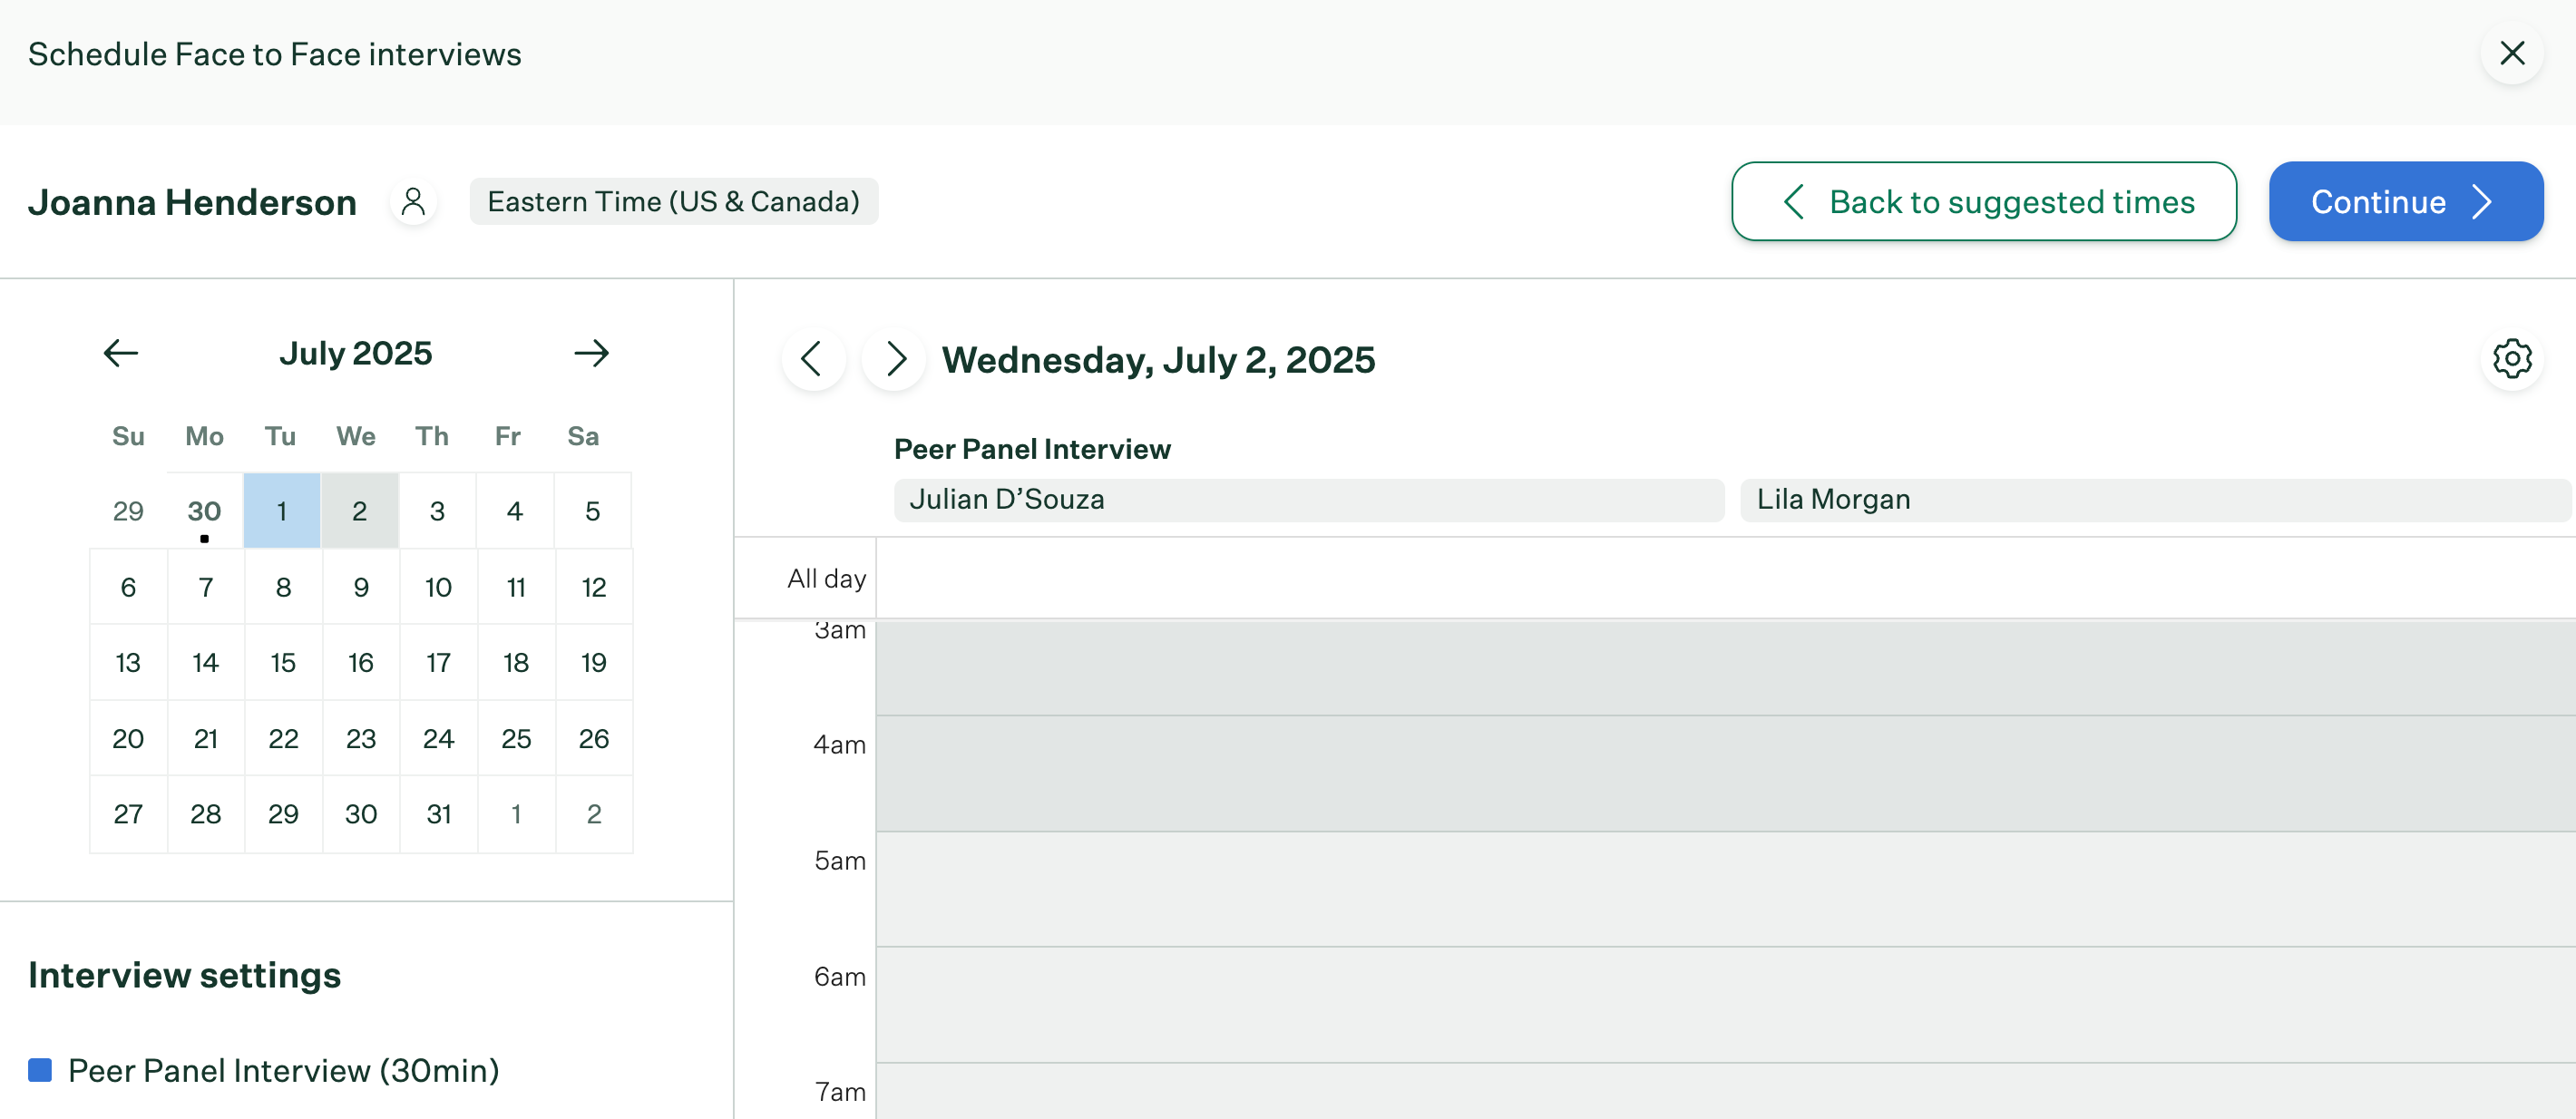This screenshot has width=2576, height=1119.
Task: Click July 25 in the calendar
Action: pyautogui.click(x=516, y=739)
